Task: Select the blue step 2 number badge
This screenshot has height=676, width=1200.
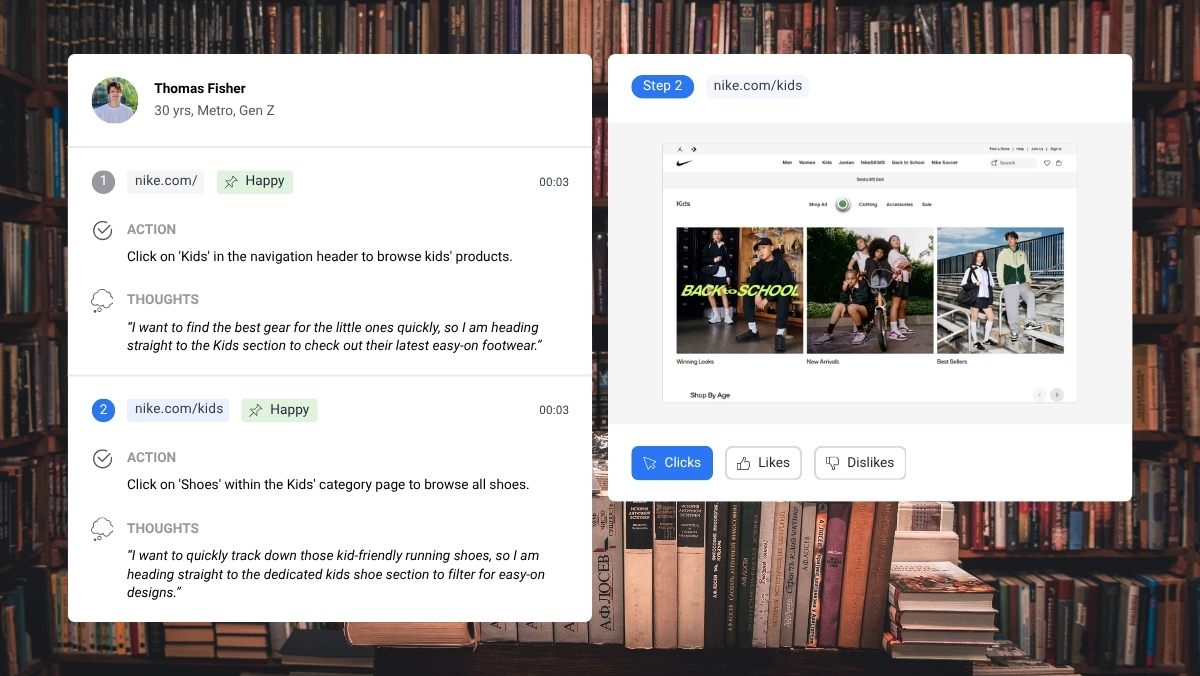Action: coord(103,410)
